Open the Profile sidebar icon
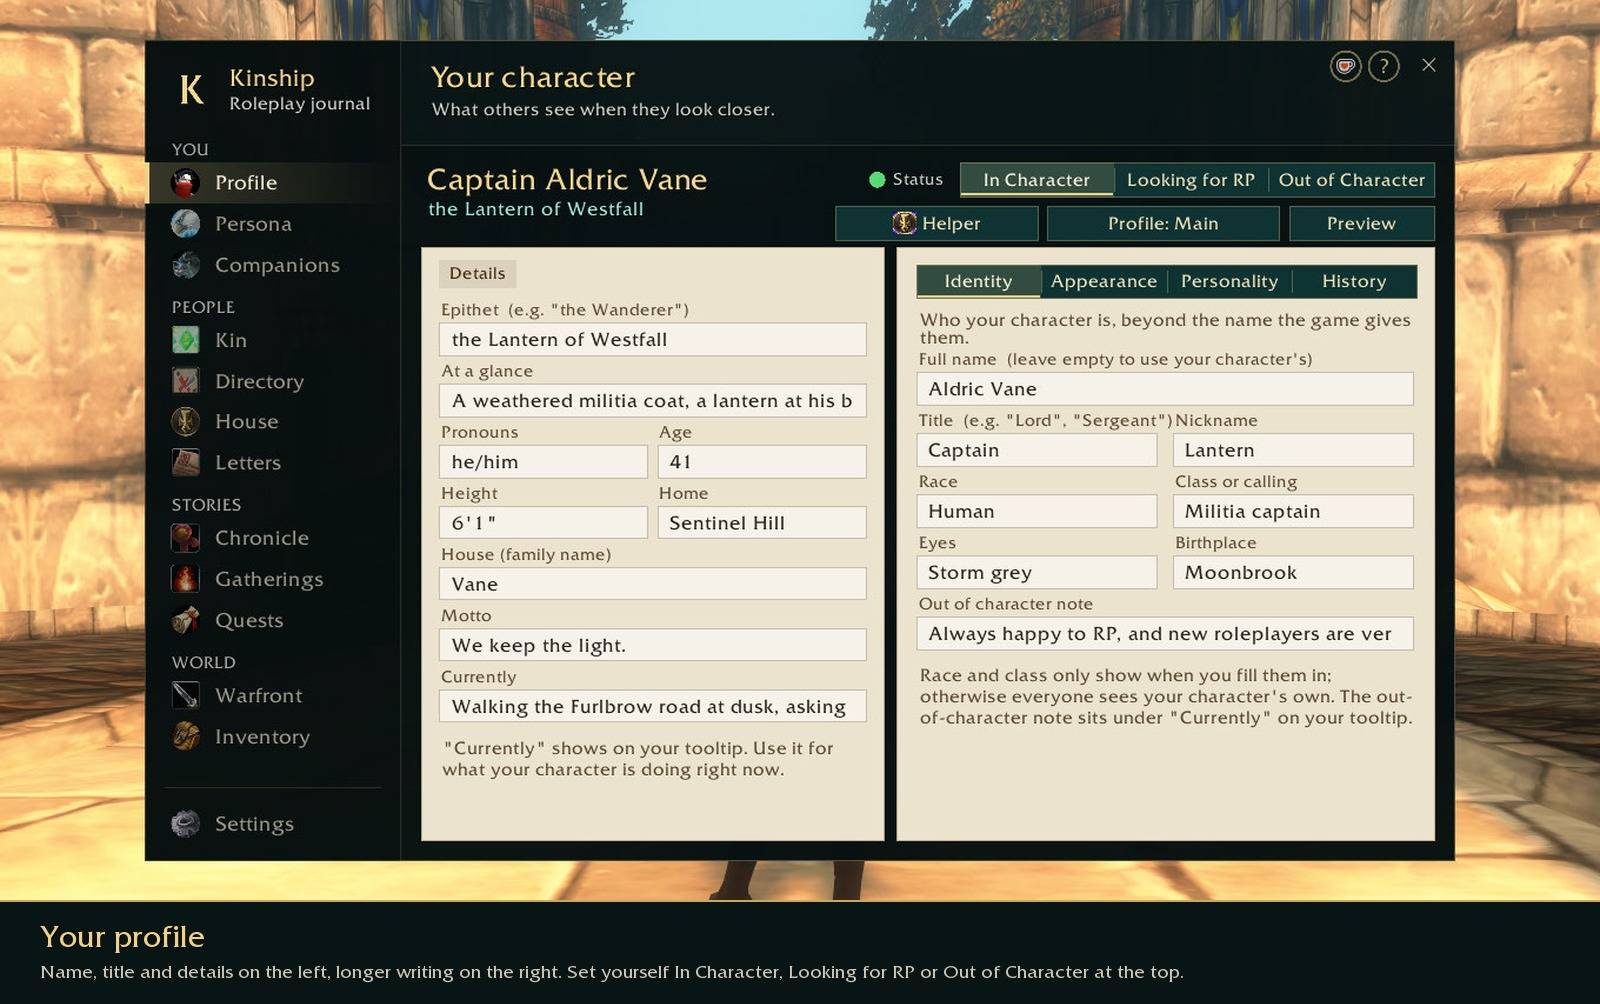This screenshot has width=1600, height=1004. 185,183
